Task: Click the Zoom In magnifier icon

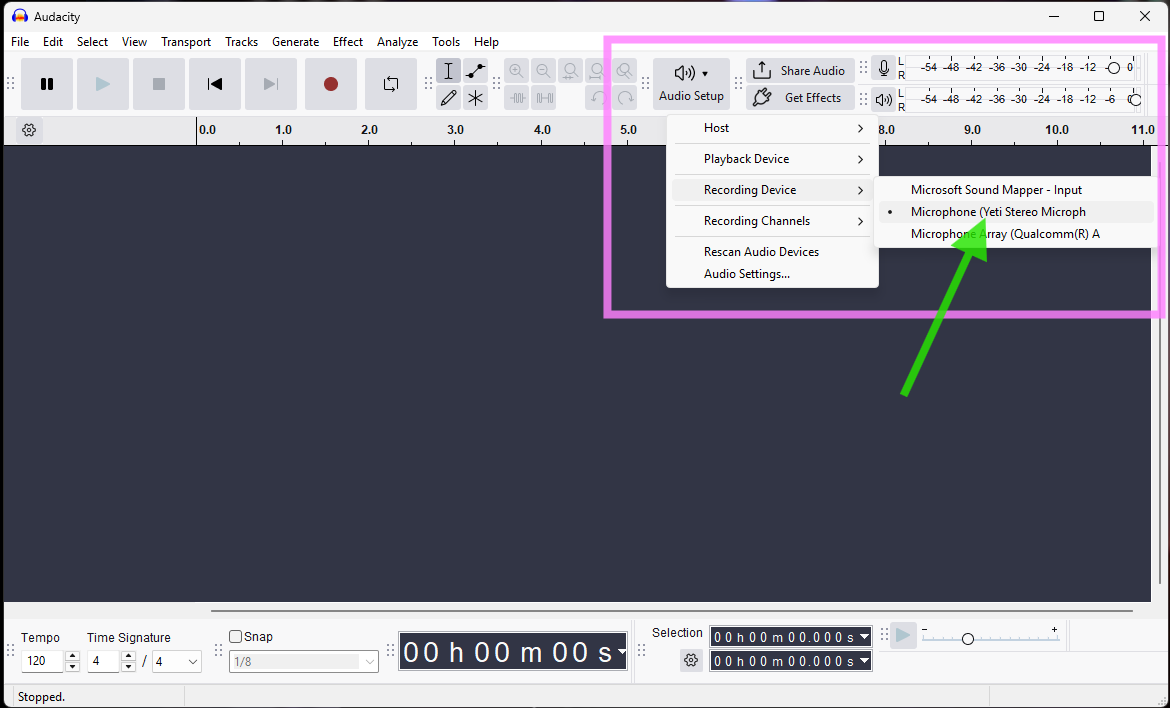Action: coord(516,71)
